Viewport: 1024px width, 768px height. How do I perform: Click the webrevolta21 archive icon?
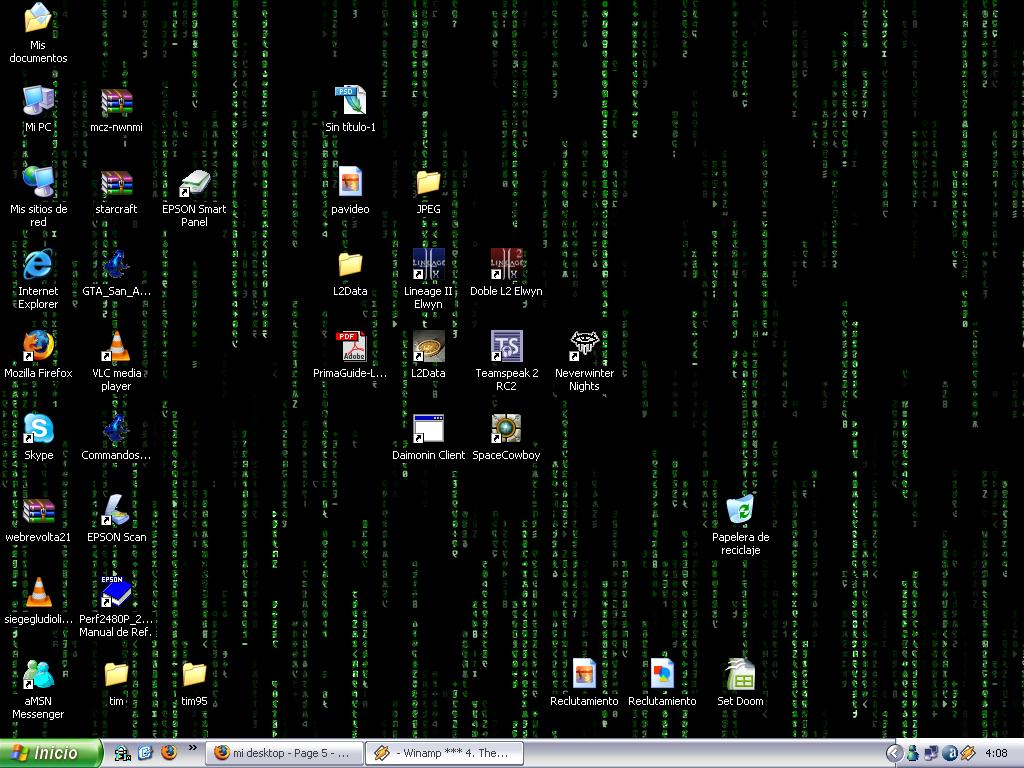(38, 519)
